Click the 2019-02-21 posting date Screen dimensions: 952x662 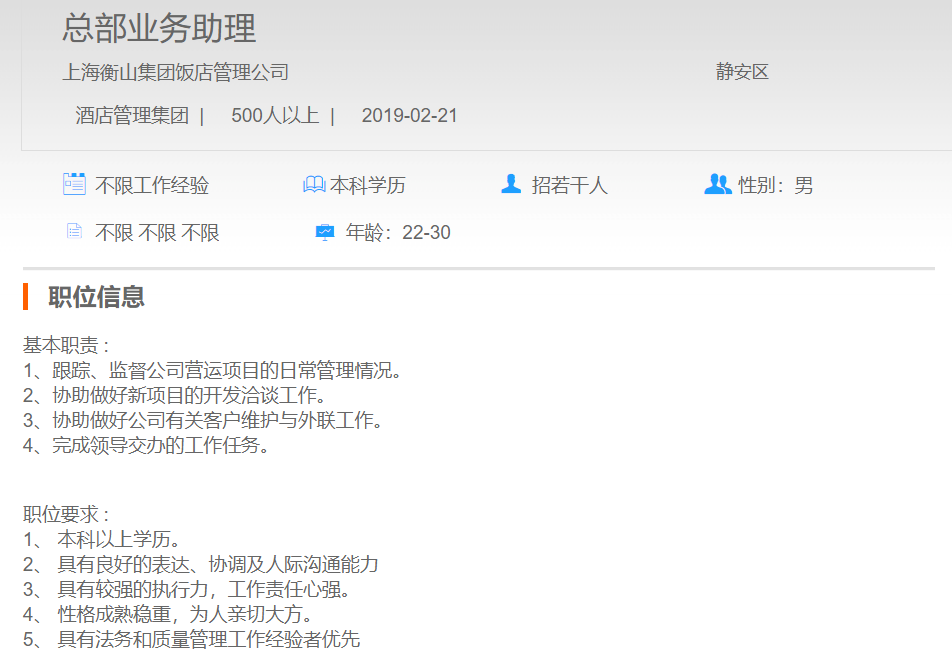409,115
